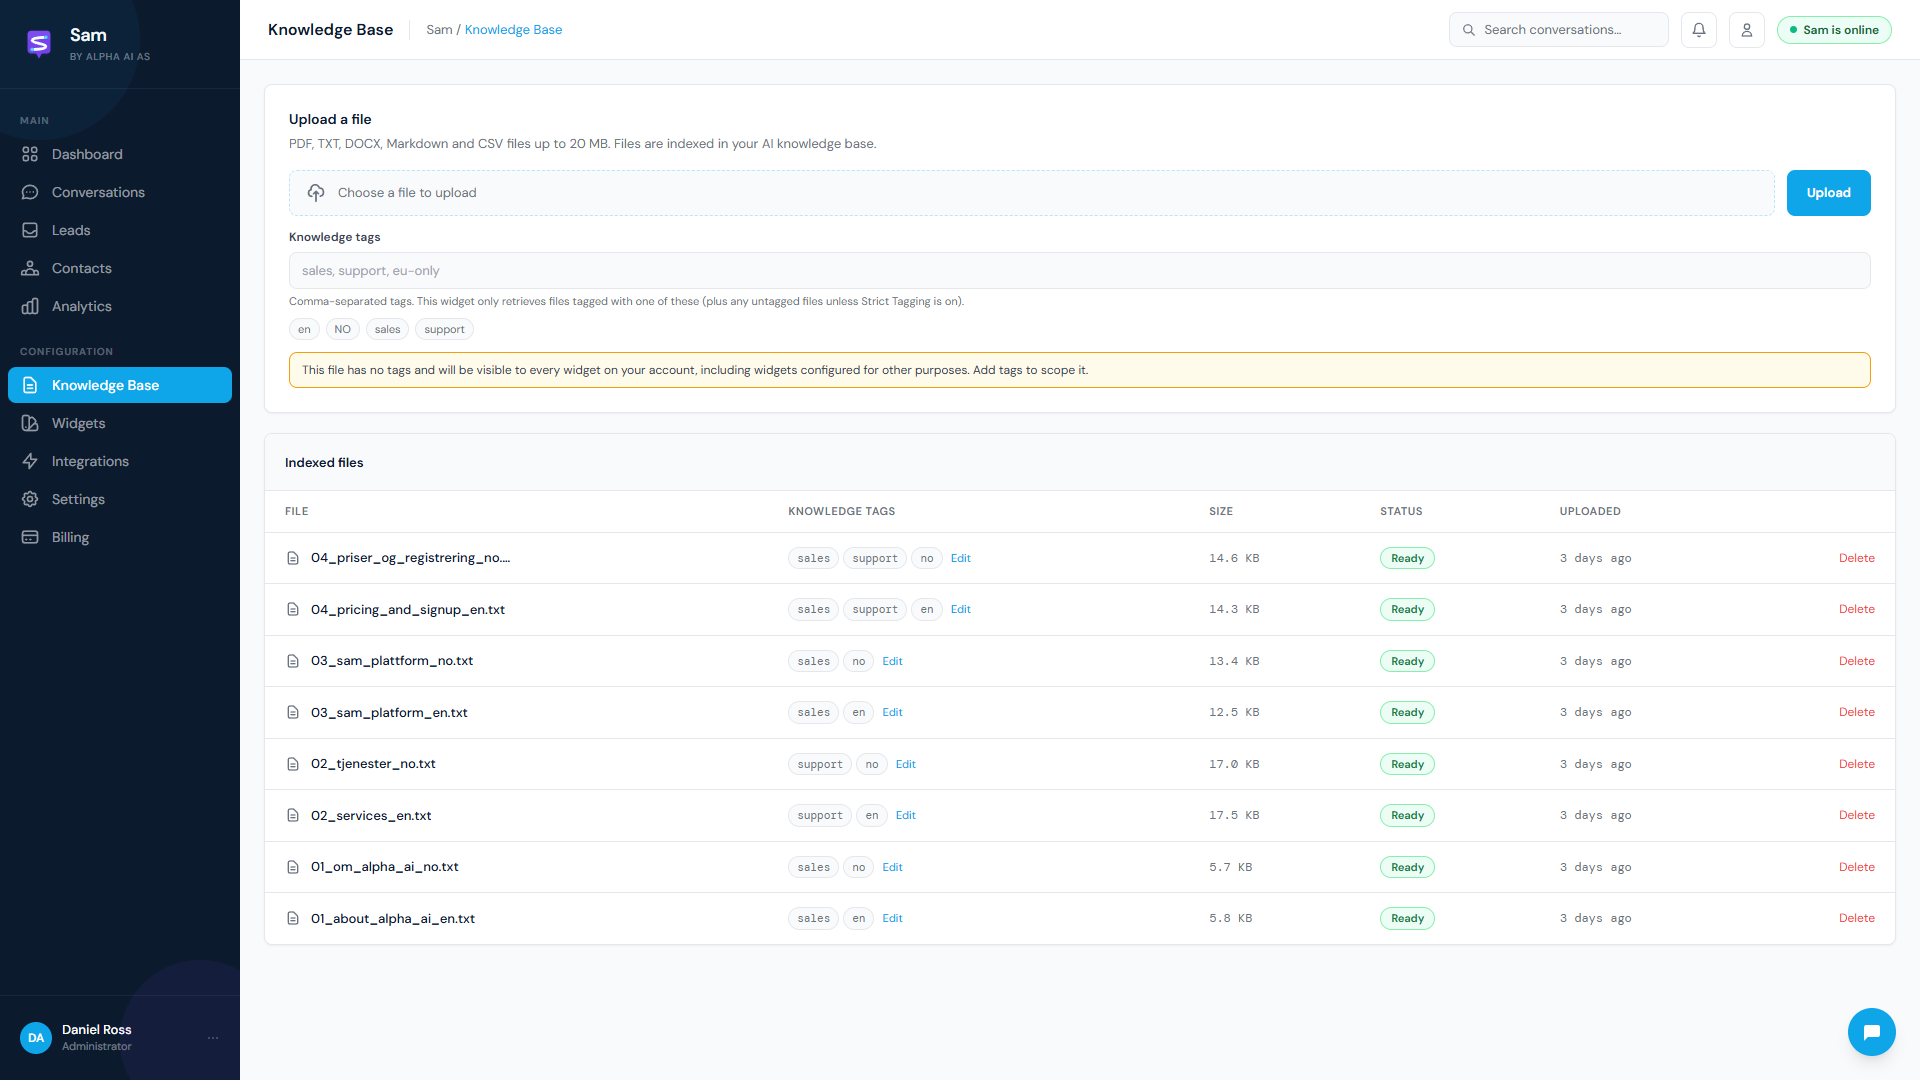Image resolution: width=1920 pixels, height=1080 pixels.
Task: Open the Daniel Ross account options menu
Action: [213, 1038]
